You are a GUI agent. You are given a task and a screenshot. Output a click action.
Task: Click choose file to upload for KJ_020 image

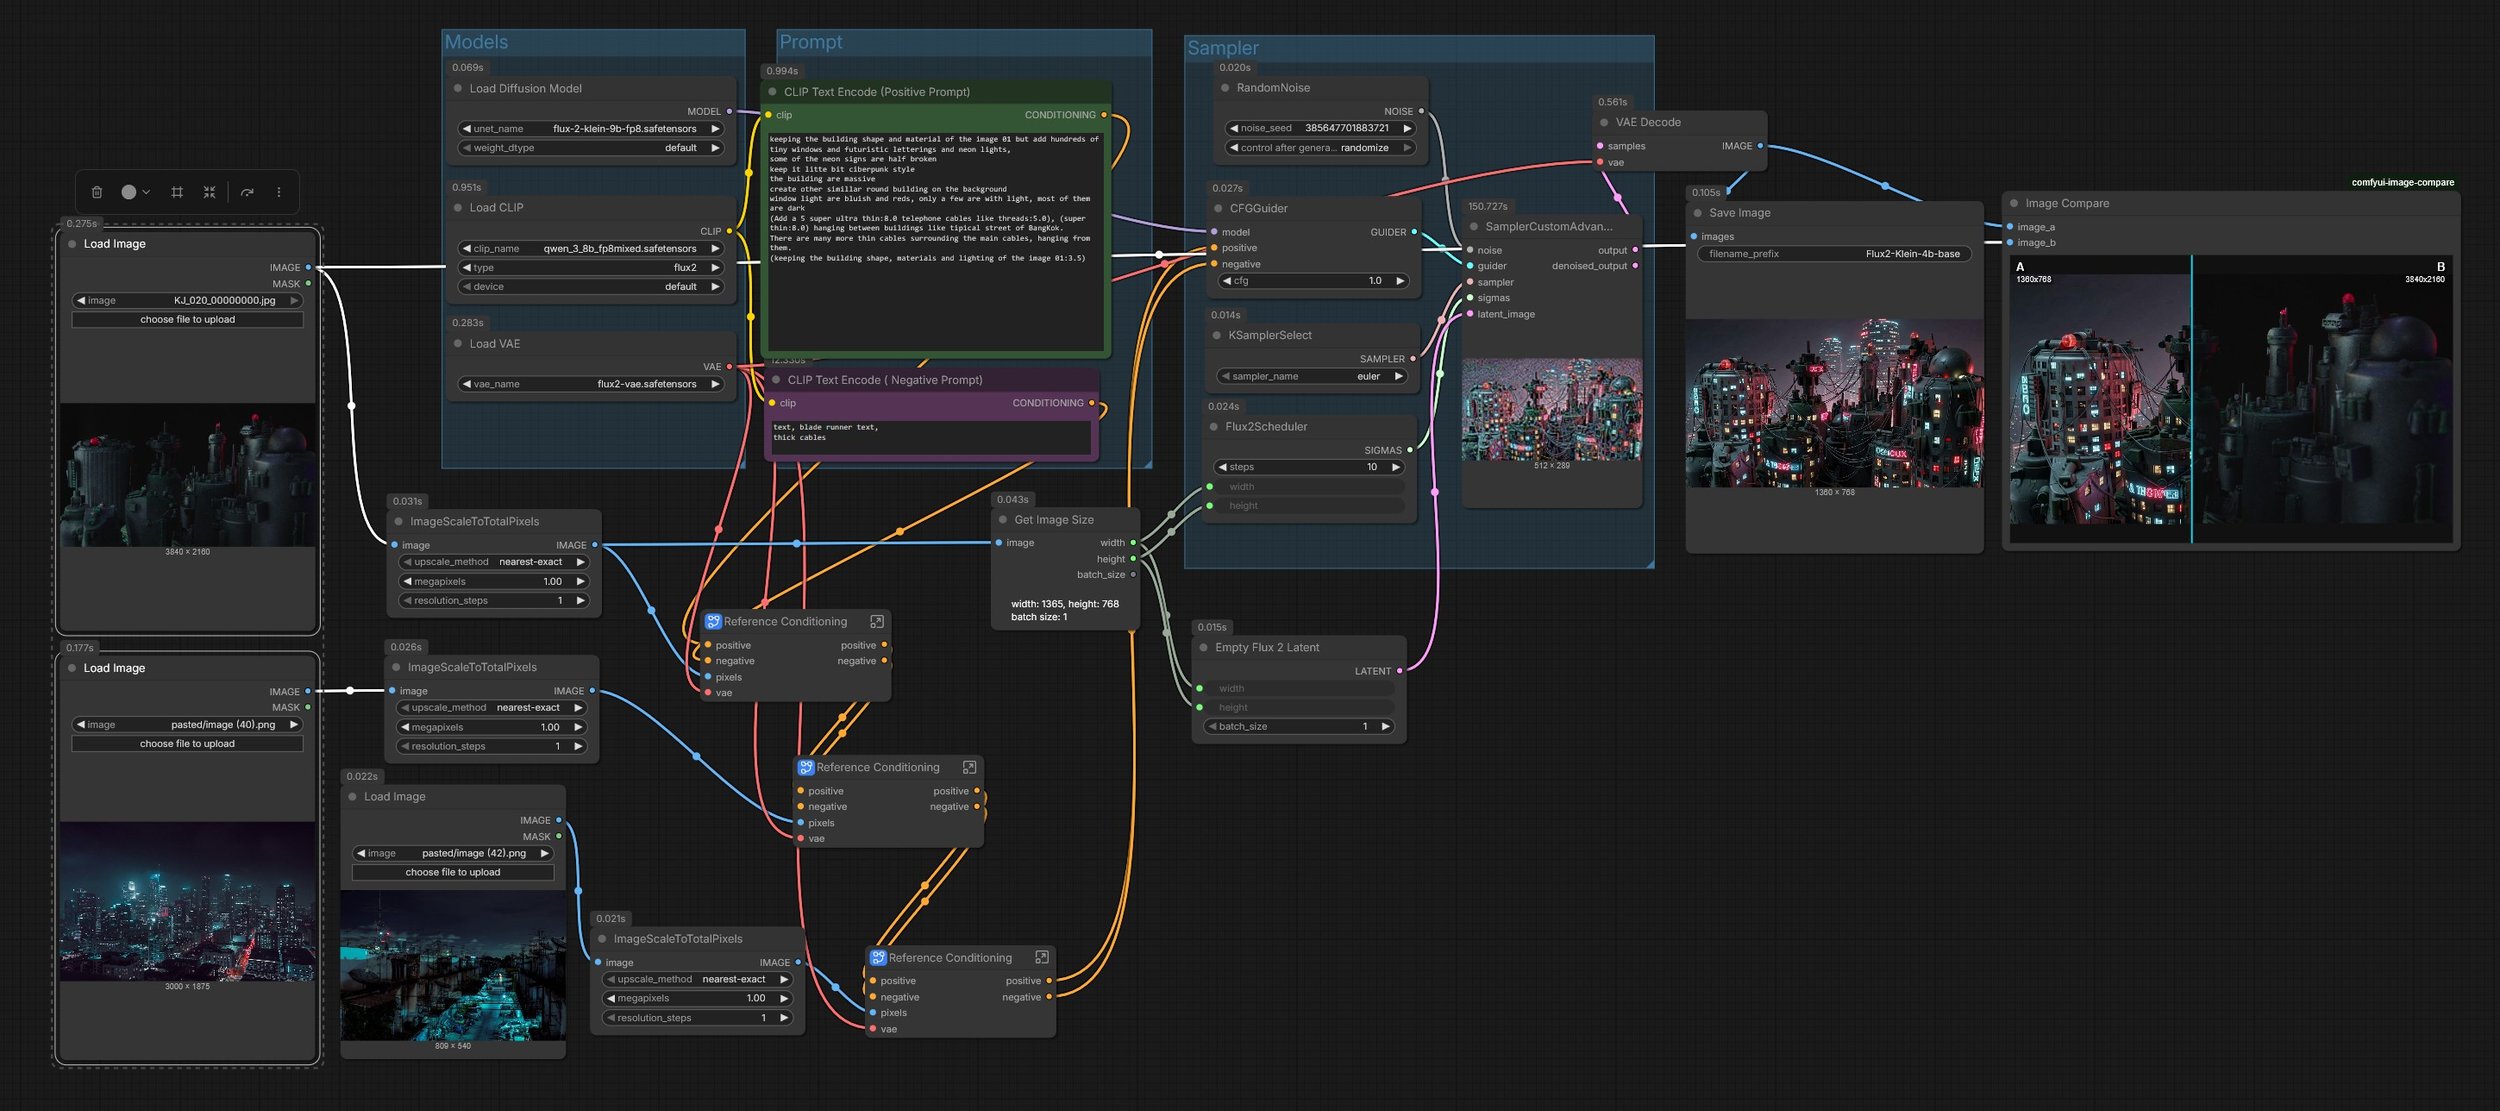point(188,320)
